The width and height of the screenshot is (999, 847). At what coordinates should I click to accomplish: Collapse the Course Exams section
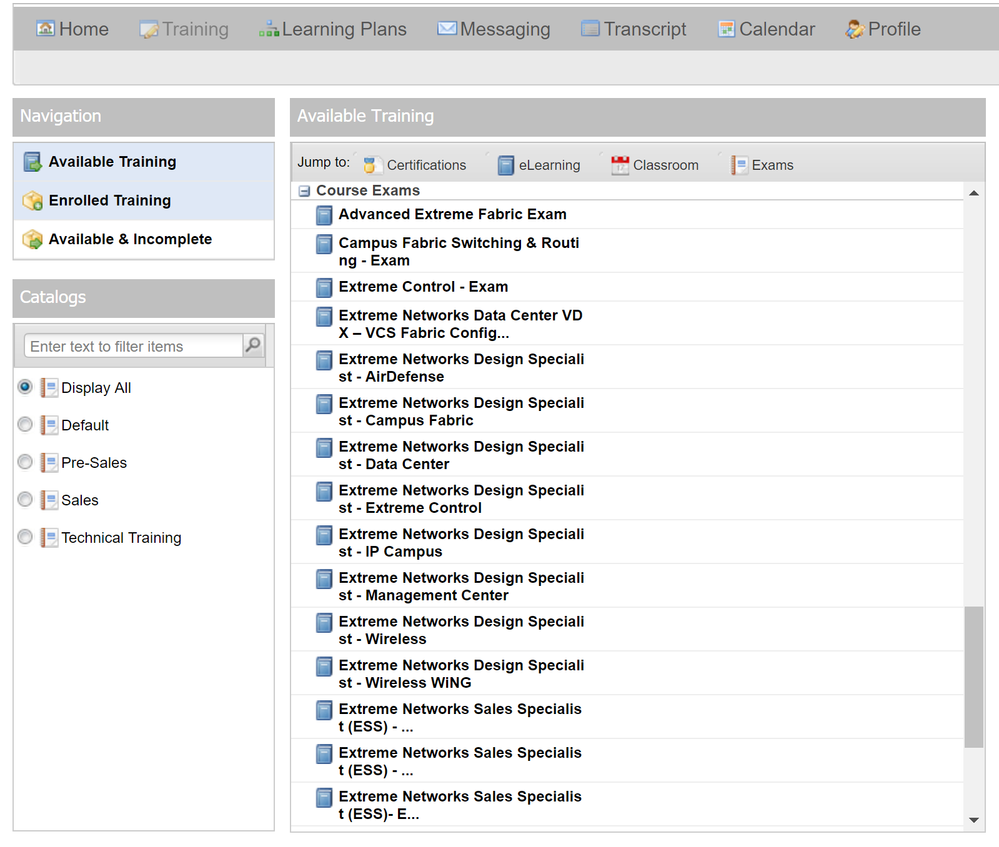pos(304,191)
